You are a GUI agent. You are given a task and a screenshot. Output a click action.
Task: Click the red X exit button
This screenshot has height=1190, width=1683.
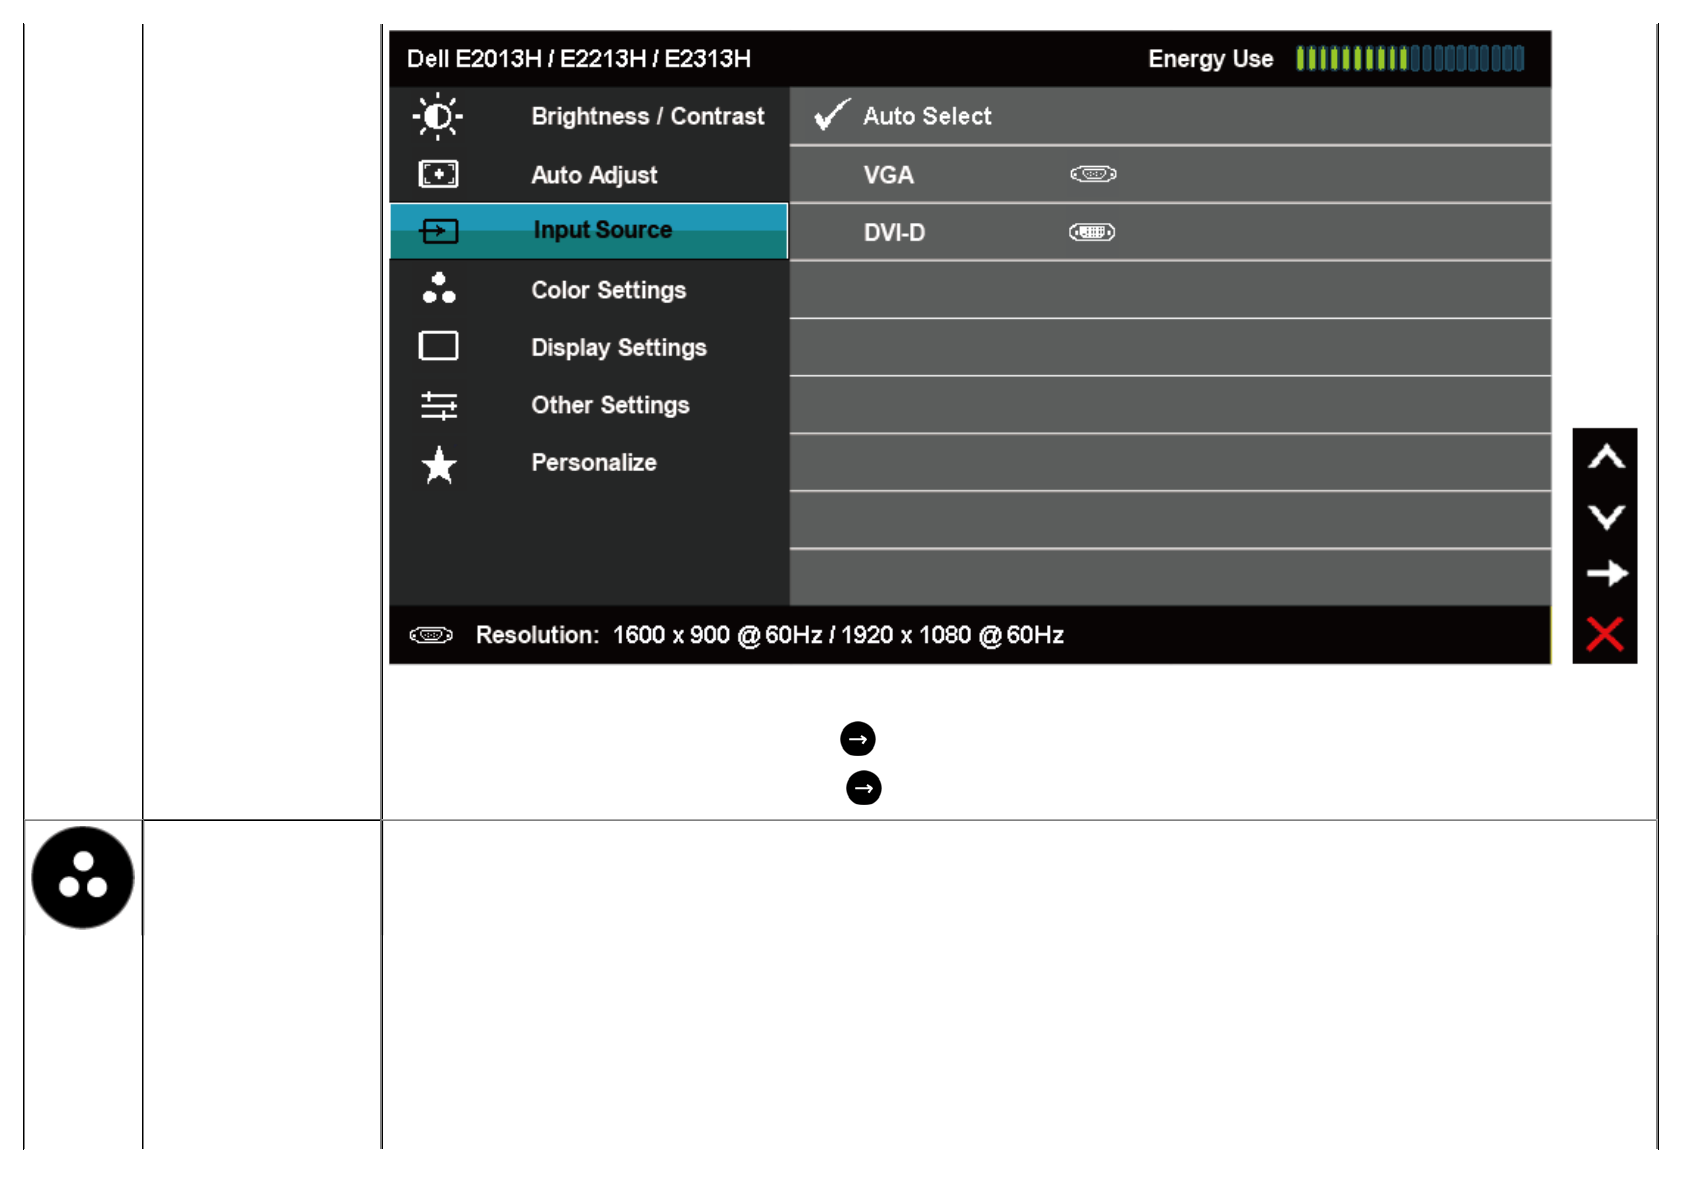[1605, 633]
